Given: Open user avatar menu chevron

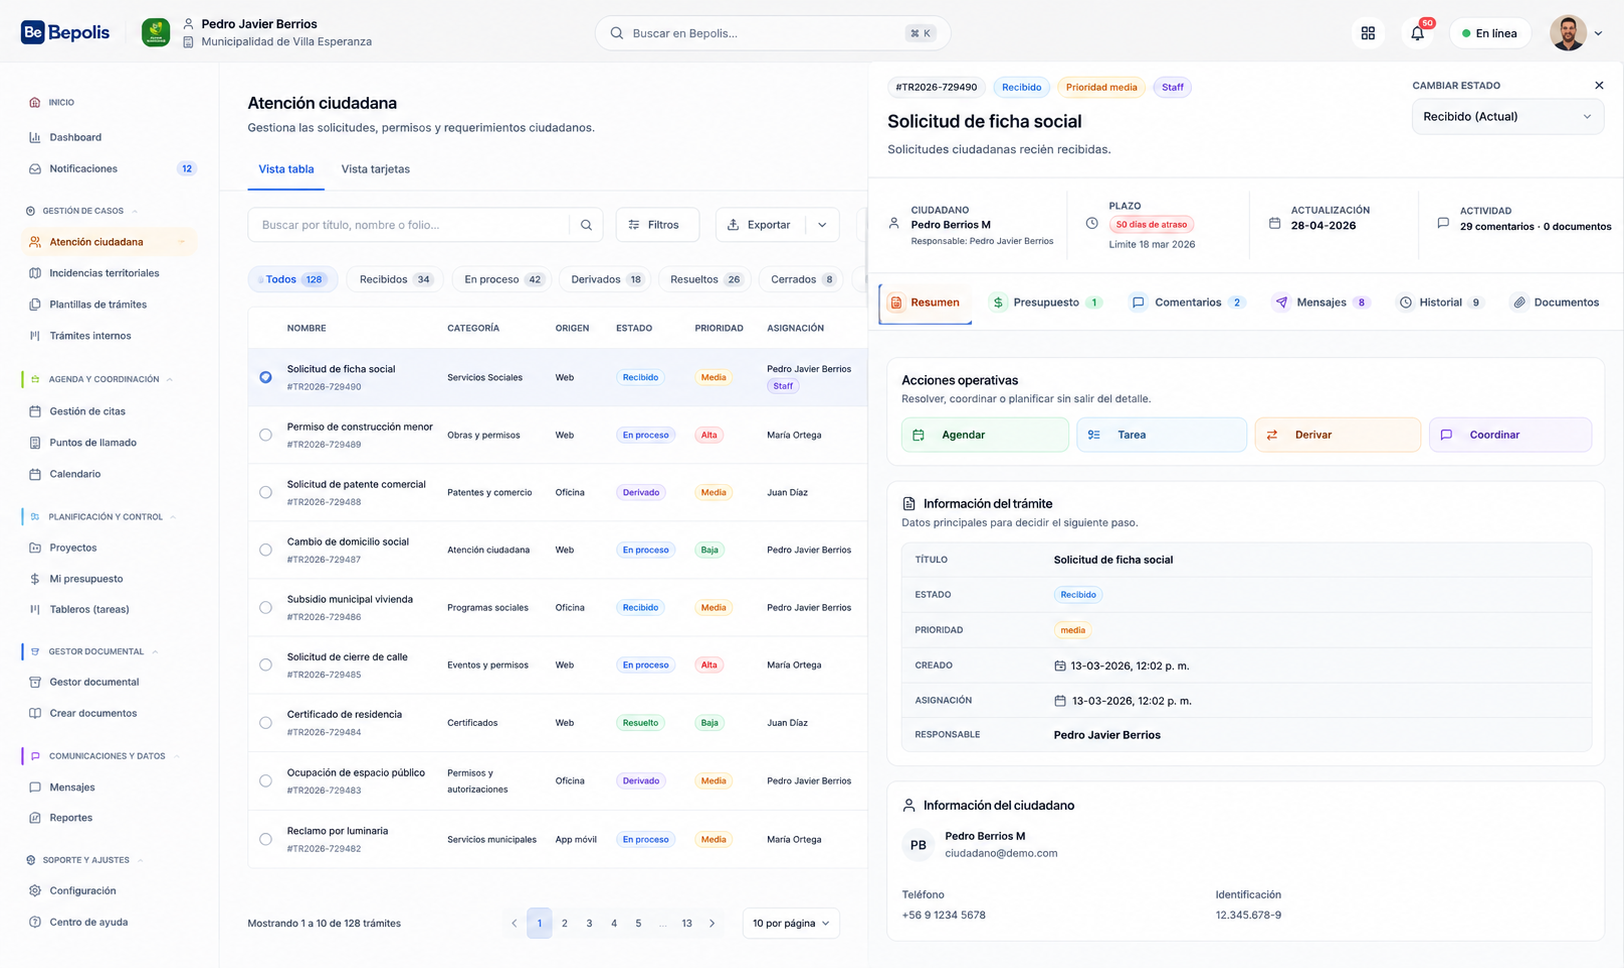Looking at the screenshot, I should coord(1598,33).
